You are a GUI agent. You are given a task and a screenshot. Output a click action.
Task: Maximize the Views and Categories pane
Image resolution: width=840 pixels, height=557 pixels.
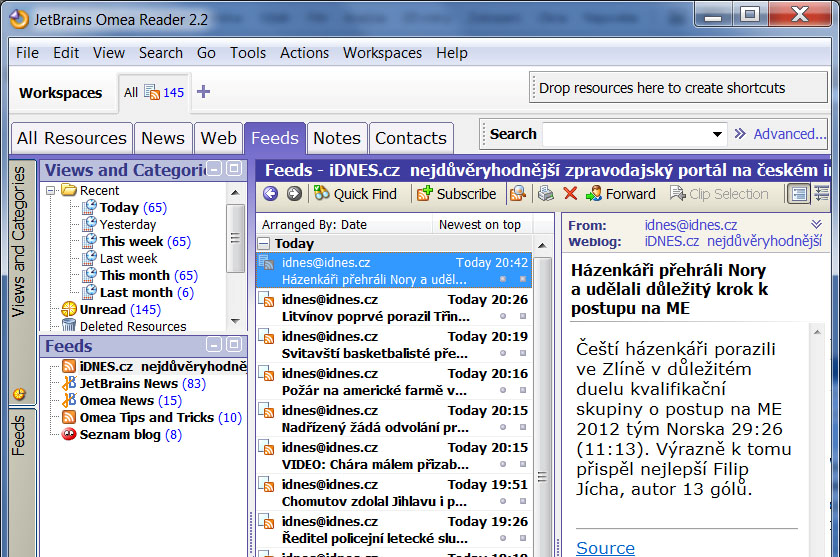pyautogui.click(x=234, y=169)
